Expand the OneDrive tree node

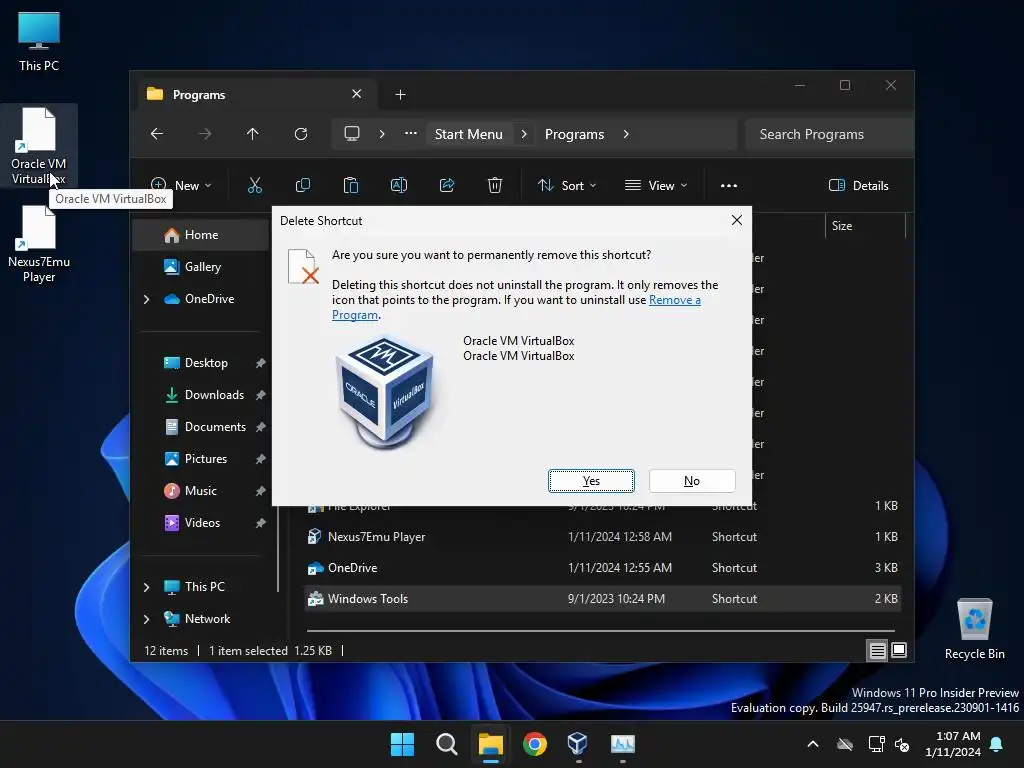click(146, 299)
